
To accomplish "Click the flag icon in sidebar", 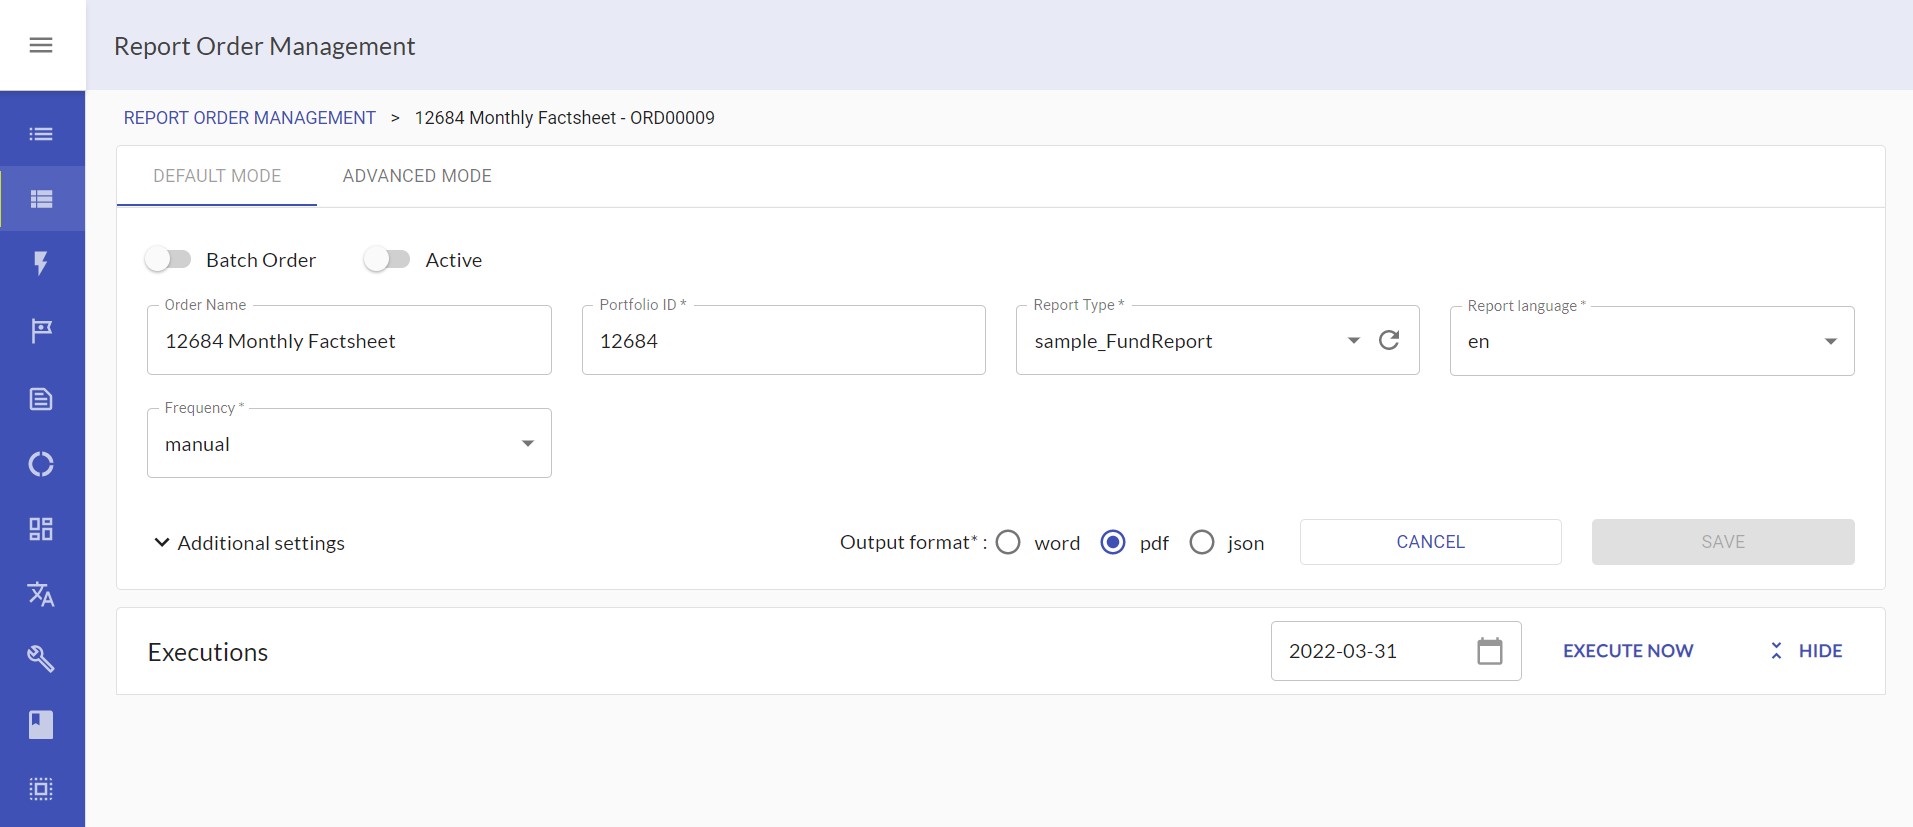I will (41, 330).
